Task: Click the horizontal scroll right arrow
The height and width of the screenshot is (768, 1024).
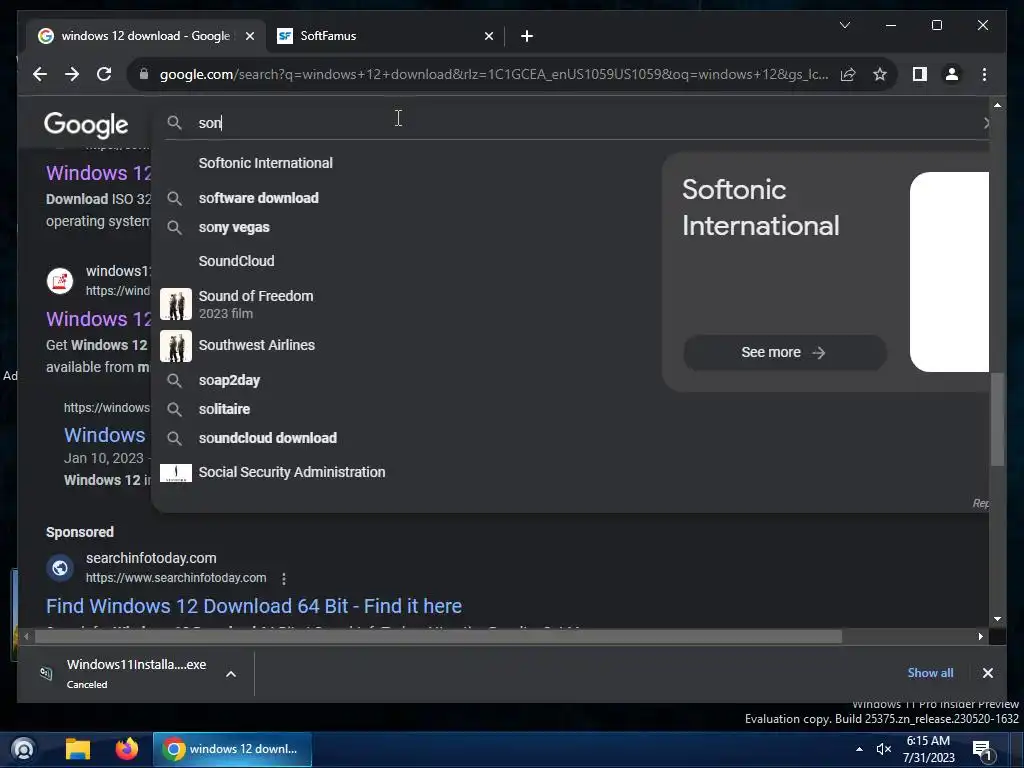Action: 980,636
